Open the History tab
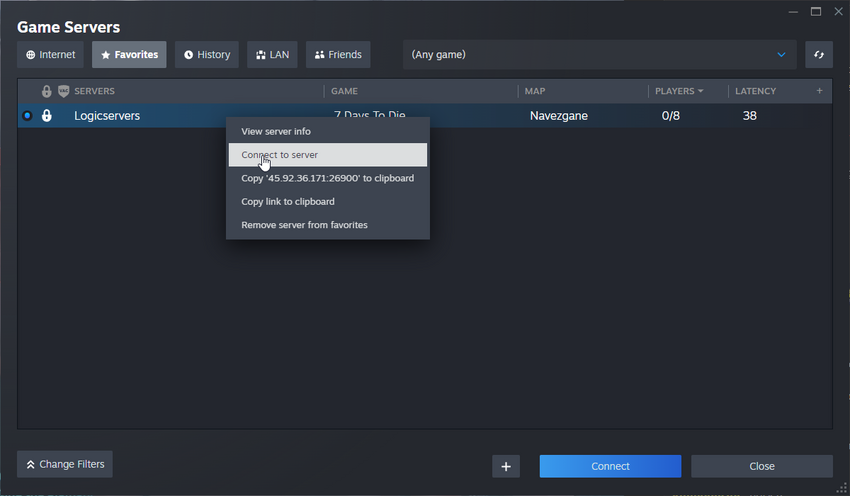This screenshot has width=850, height=496. (207, 55)
